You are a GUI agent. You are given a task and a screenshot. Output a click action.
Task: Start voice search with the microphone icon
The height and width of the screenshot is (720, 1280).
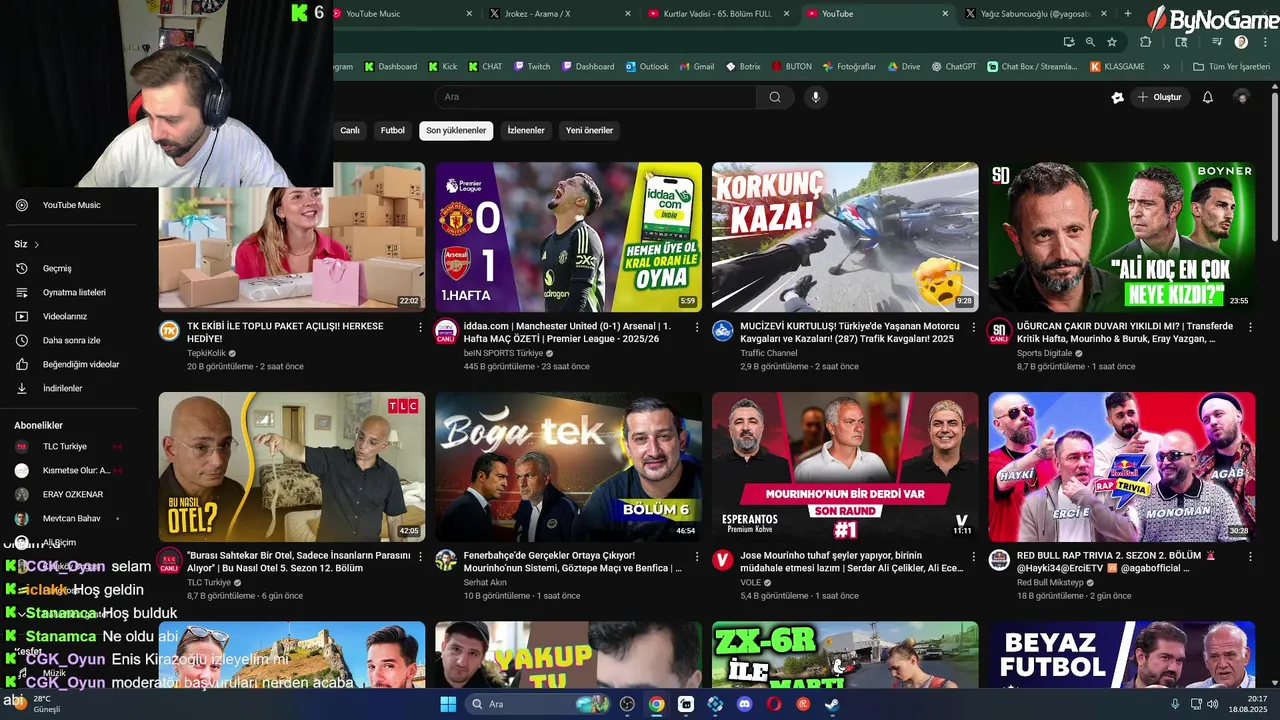click(x=816, y=97)
